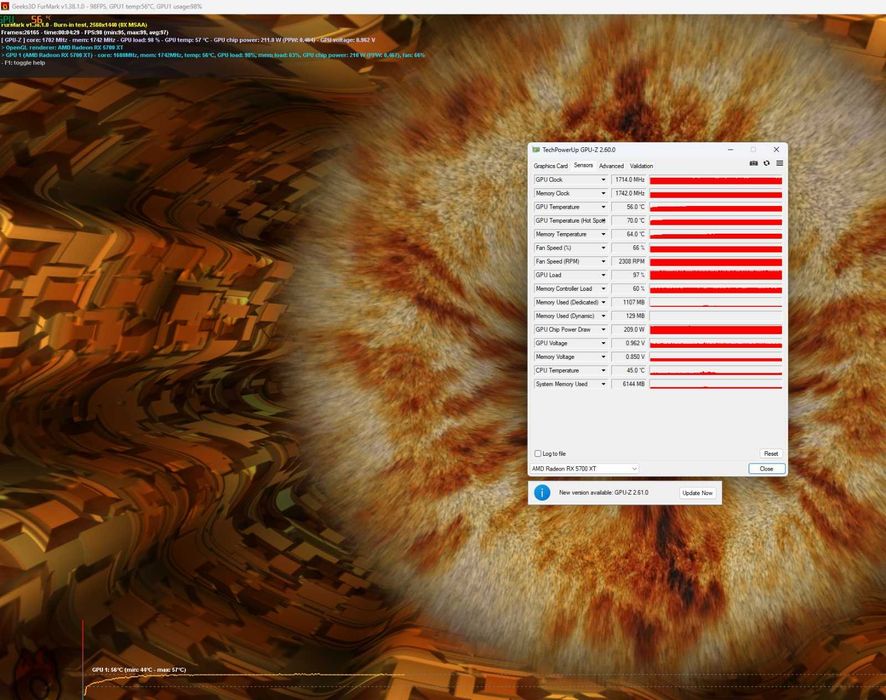Open the GPU-Z hamburger menu icon
Screen dimensions: 886x700
780,163
